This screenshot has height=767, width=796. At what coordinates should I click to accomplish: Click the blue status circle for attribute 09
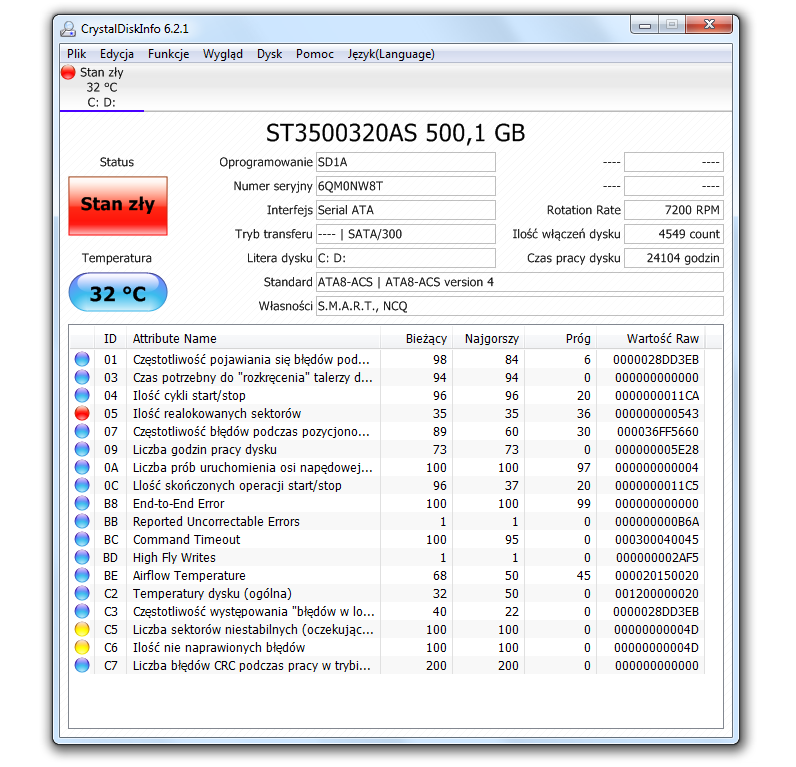click(82, 450)
